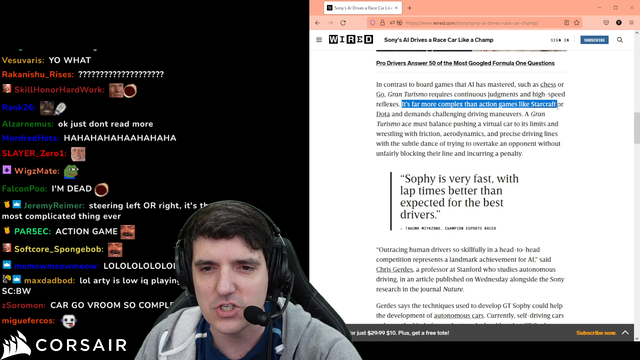The height and width of the screenshot is (360, 640).
Task: Click Subscribe now in bottom banner
Action: click(596, 333)
